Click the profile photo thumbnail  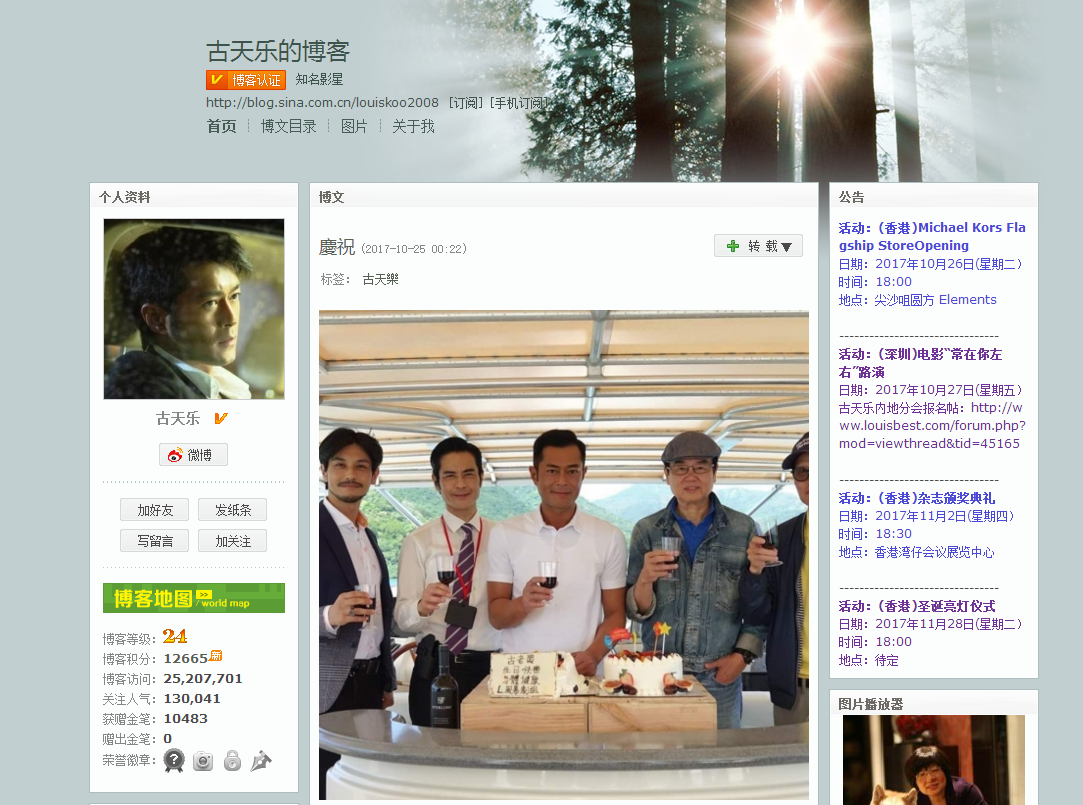[x=194, y=309]
